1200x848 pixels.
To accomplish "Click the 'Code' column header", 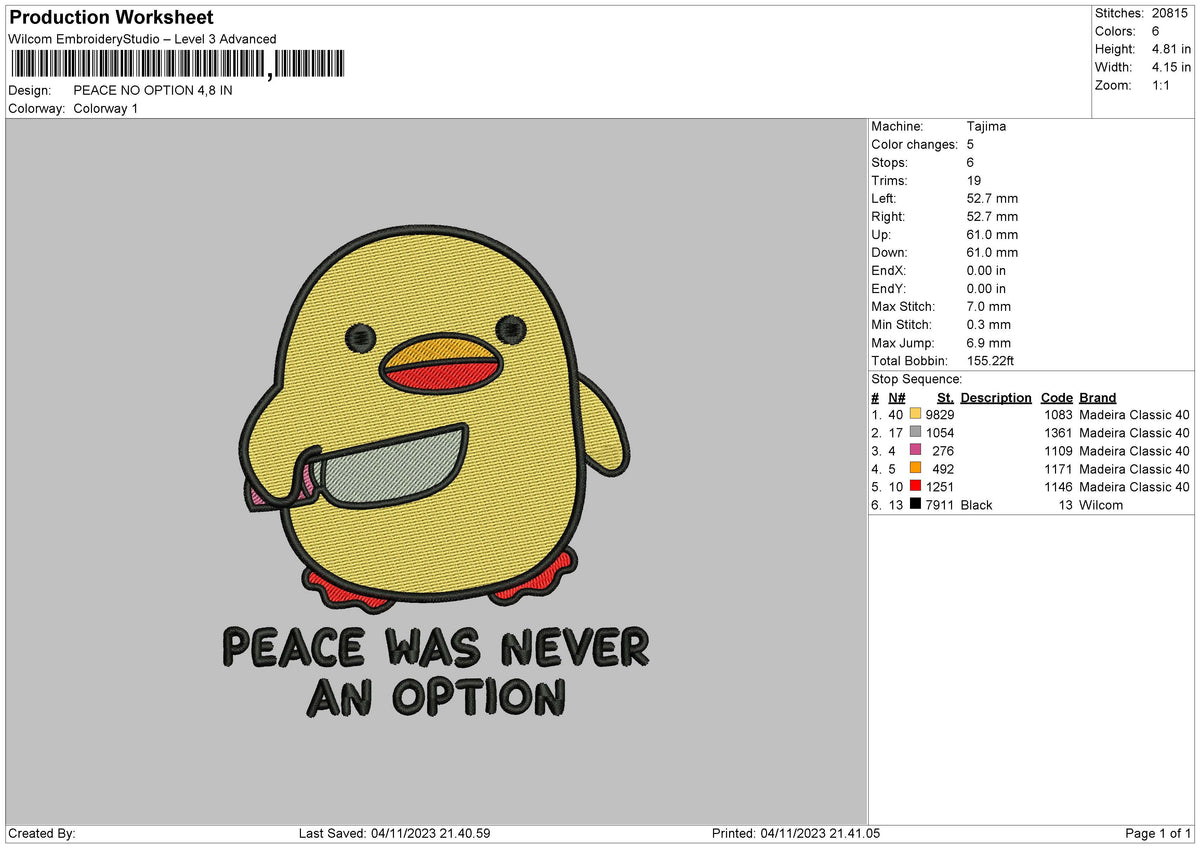I will click(x=1056, y=397).
